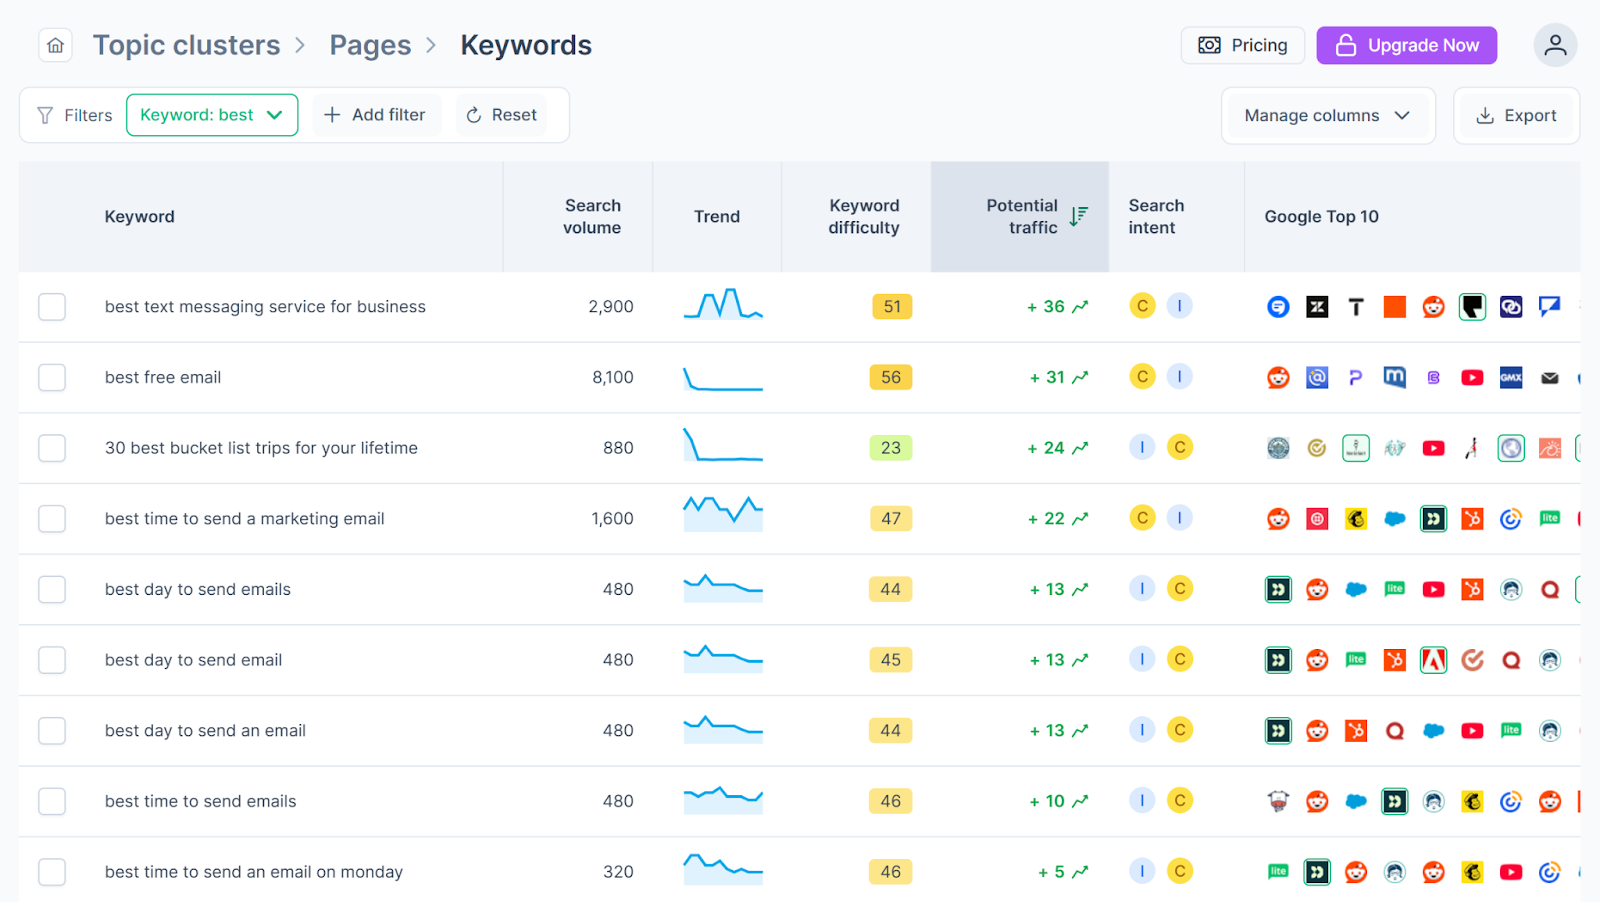Click the Filters funnel icon

click(x=45, y=115)
